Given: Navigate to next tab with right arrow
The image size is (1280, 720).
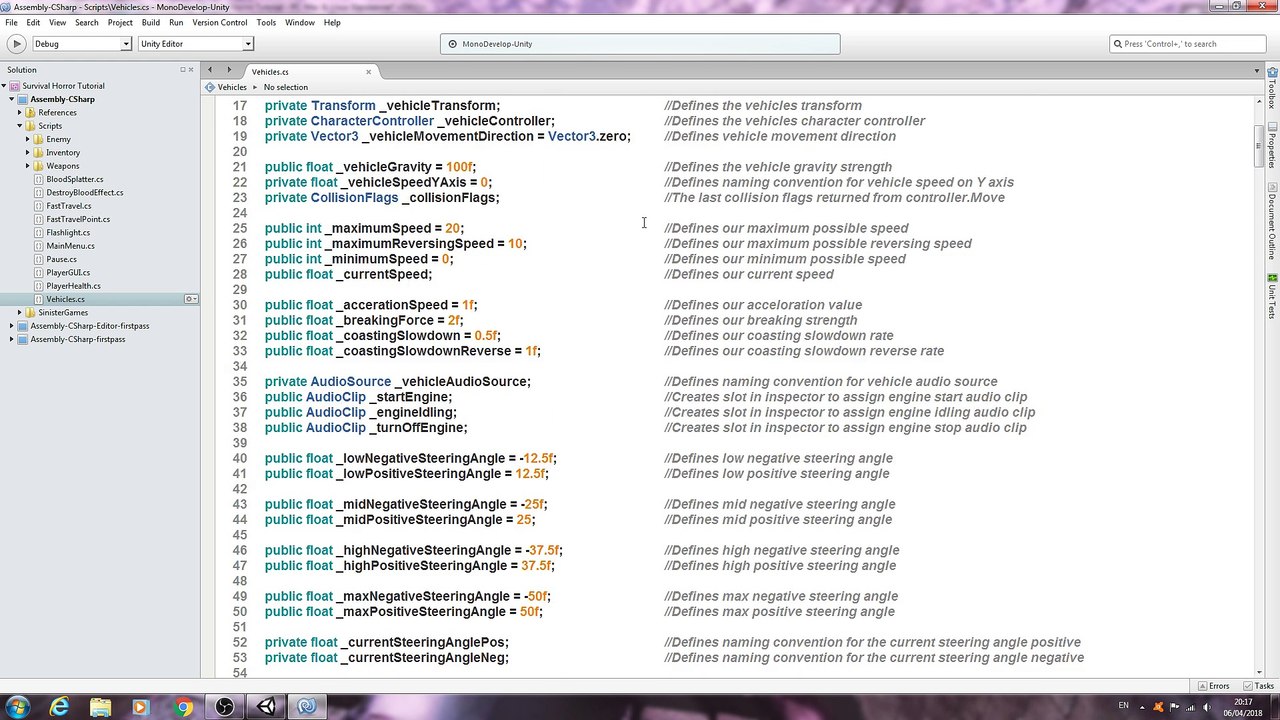Looking at the screenshot, I should [229, 70].
